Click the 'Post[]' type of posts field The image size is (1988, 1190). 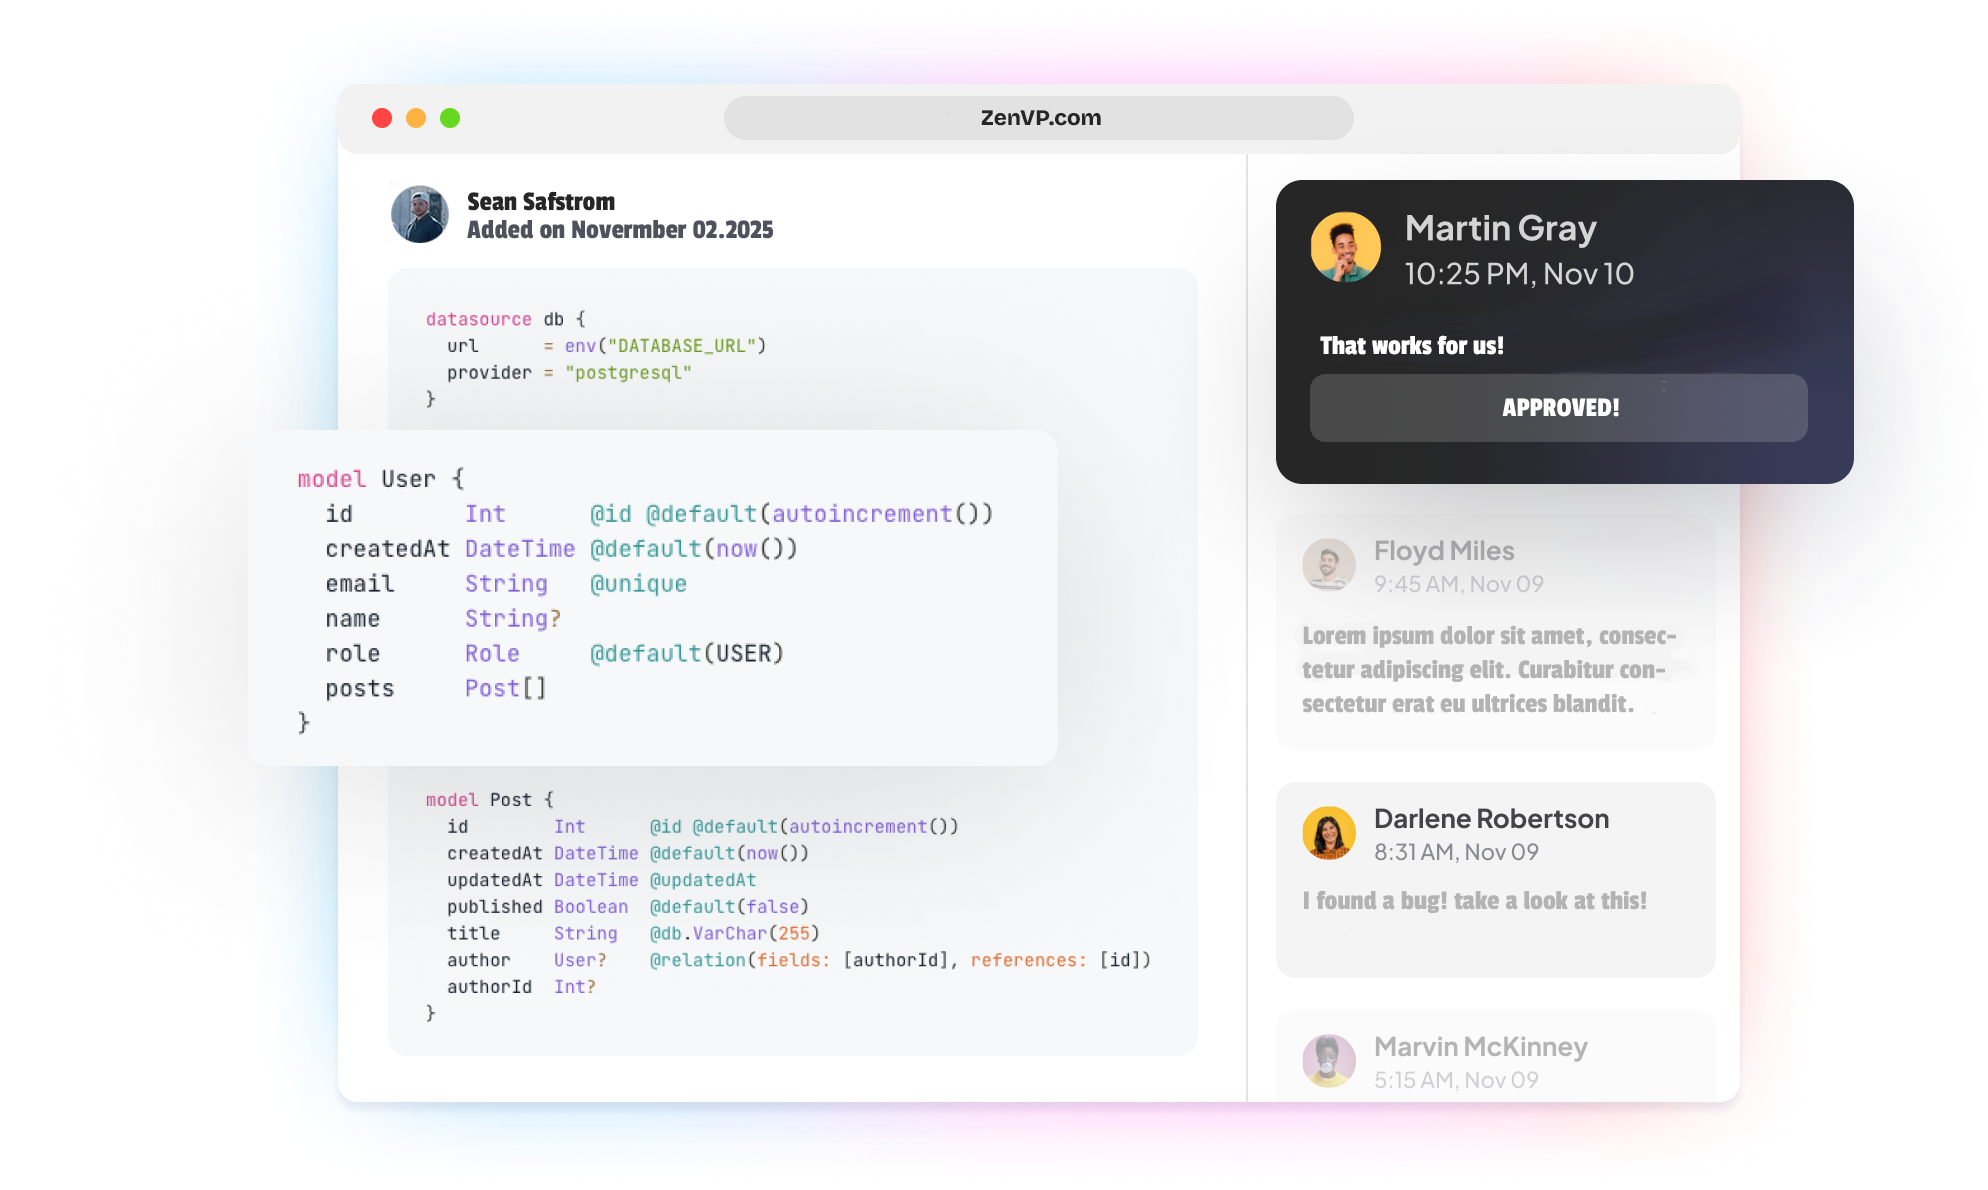point(506,689)
